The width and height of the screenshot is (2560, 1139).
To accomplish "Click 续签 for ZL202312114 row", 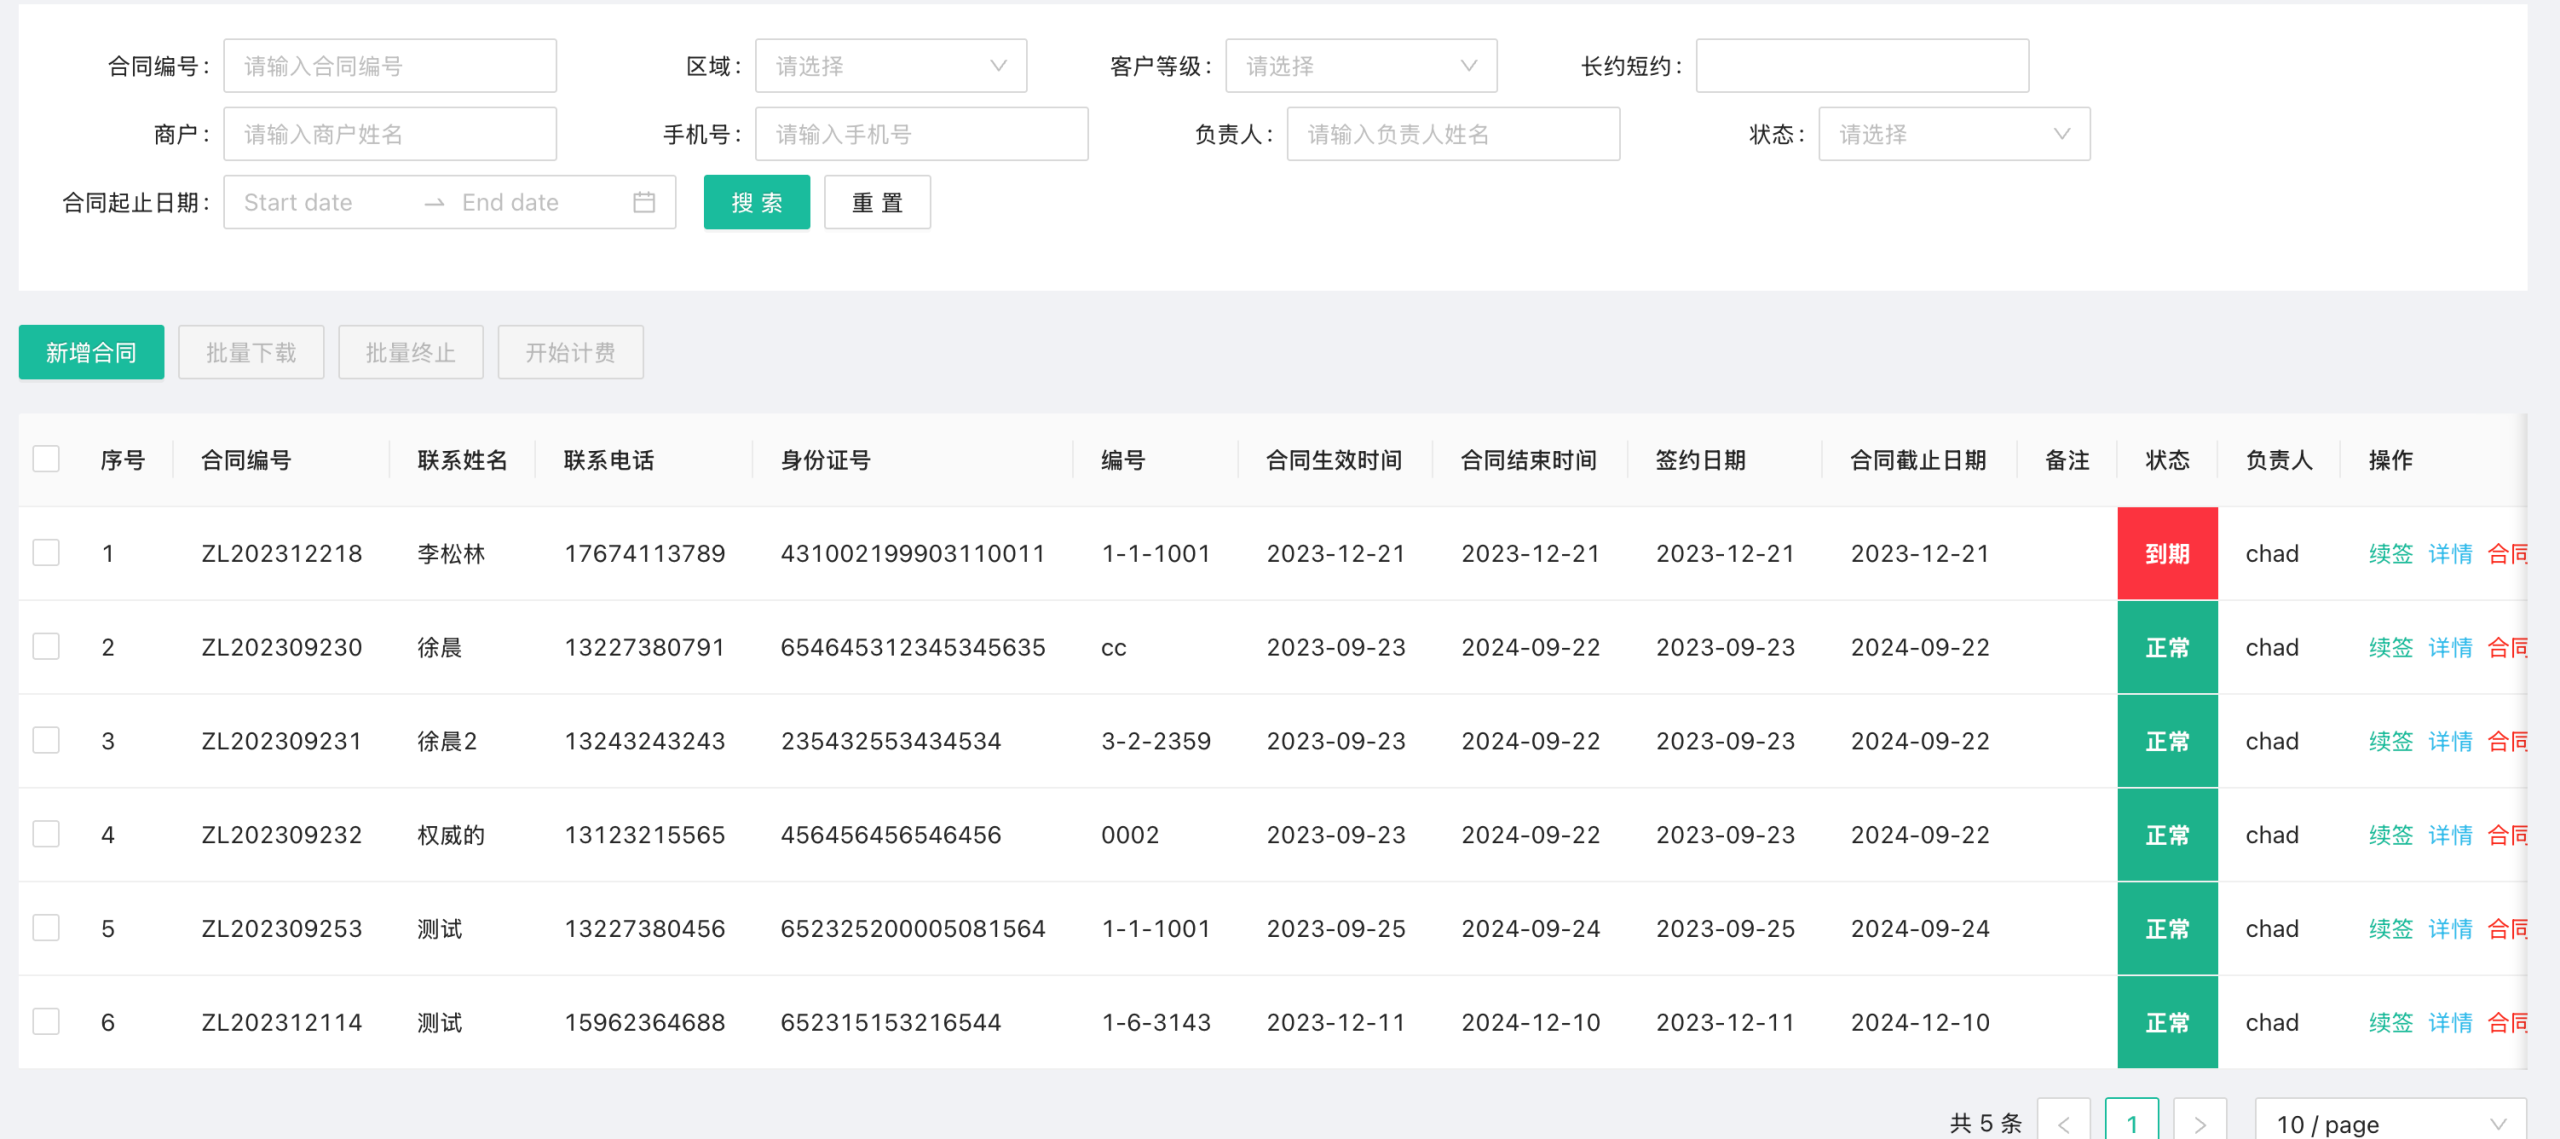I will click(x=2391, y=1022).
